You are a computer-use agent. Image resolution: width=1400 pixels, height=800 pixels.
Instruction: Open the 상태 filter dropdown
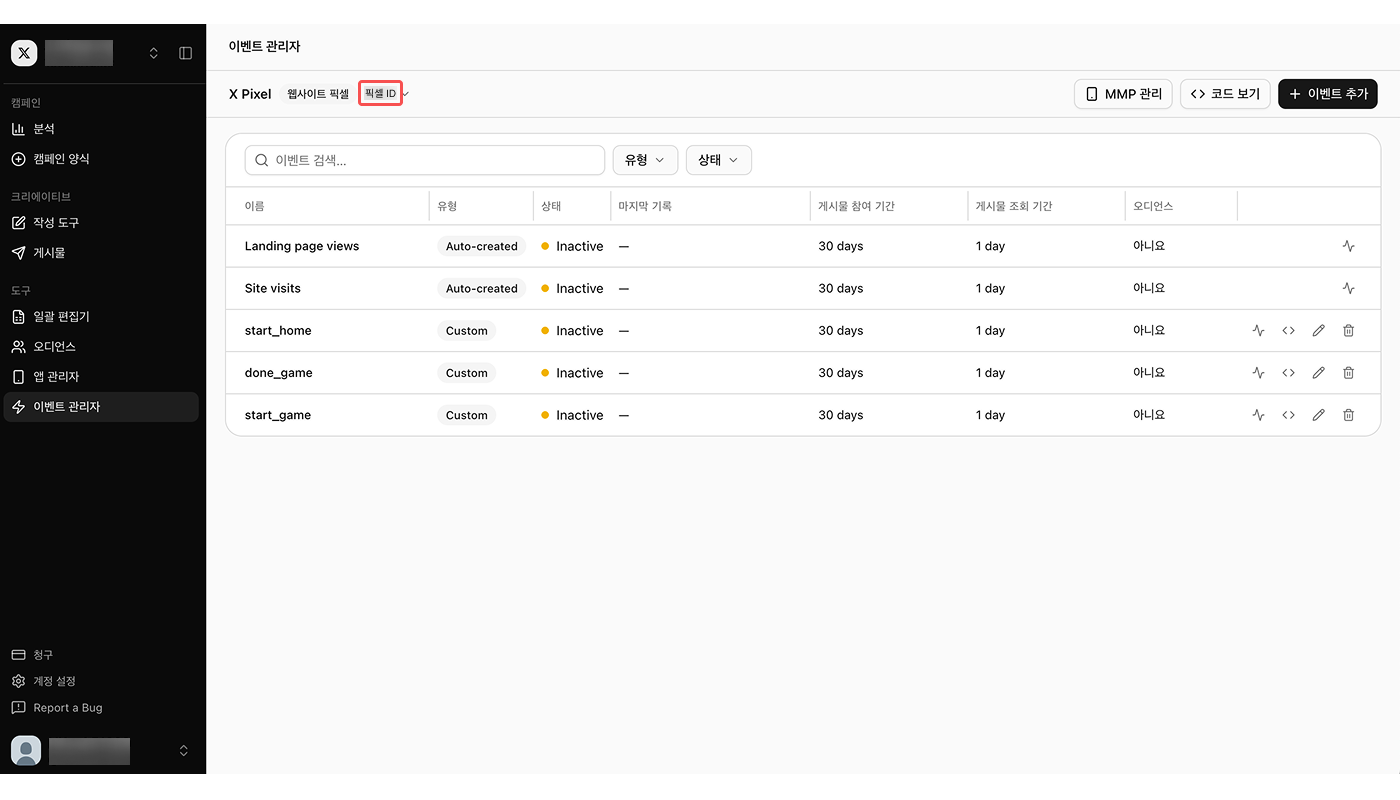[718, 160]
